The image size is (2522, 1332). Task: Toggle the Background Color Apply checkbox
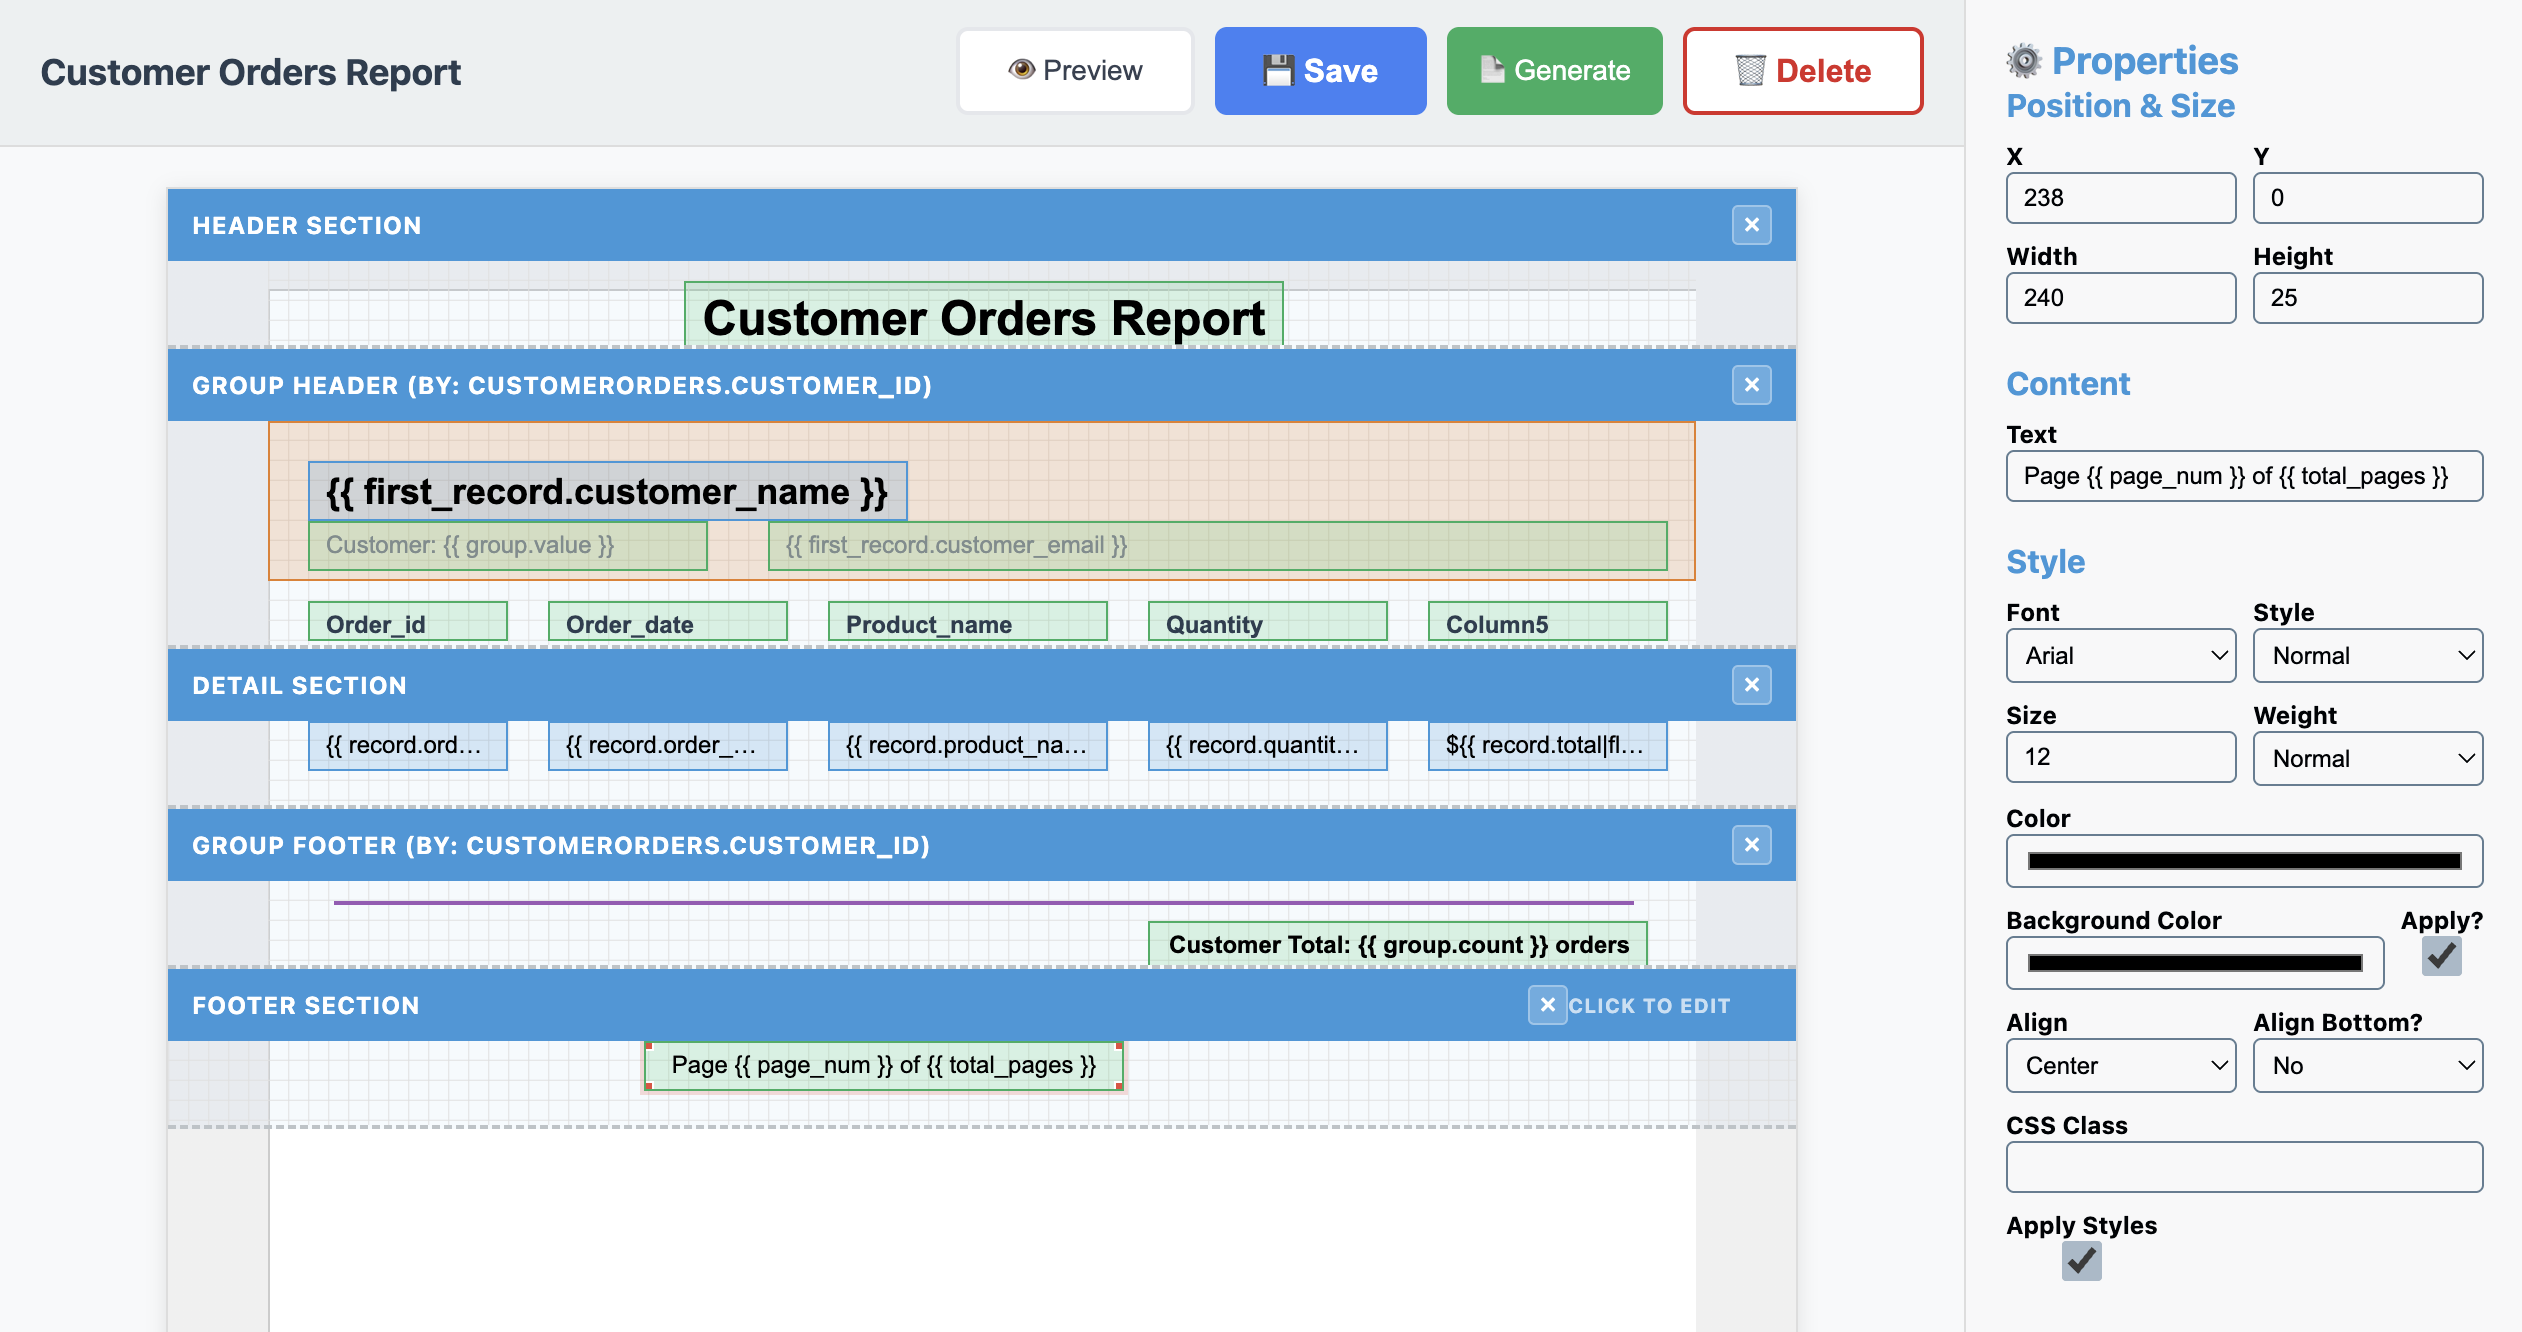2440,958
